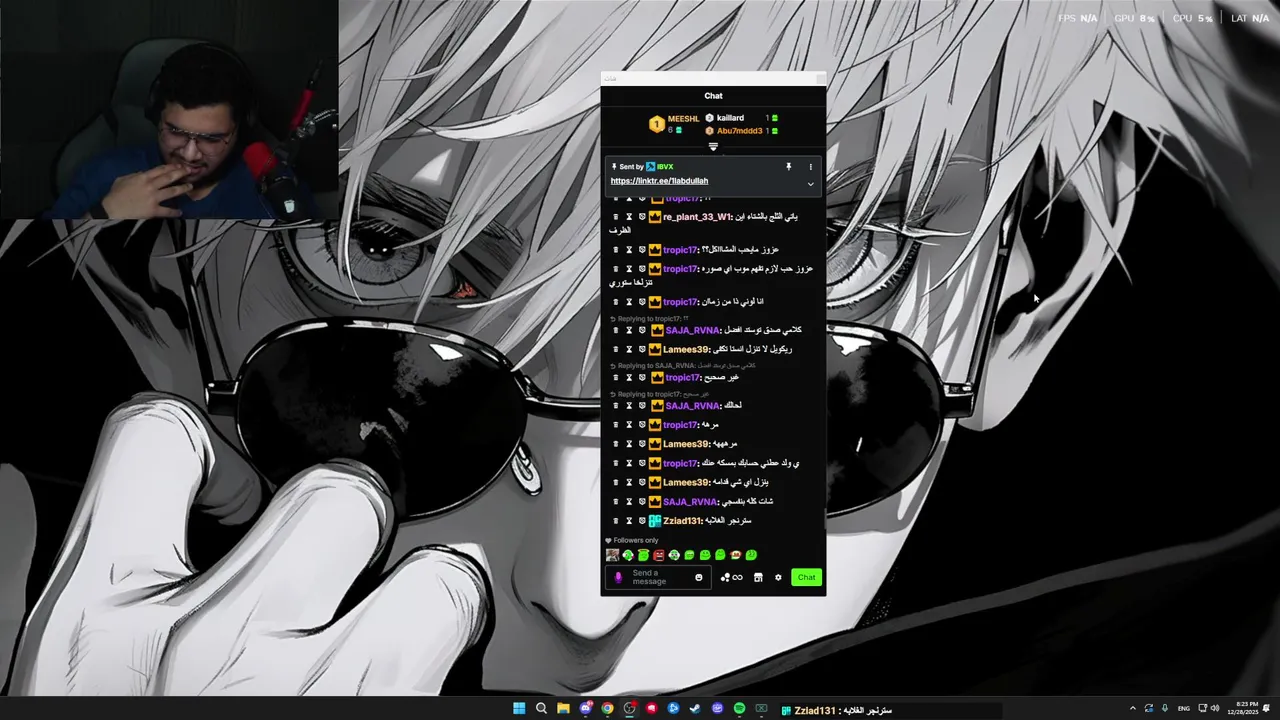This screenshot has width=1280, height=720.
Task: Ban re_plant_33_W1 via the shield icon
Action: [x=642, y=217]
